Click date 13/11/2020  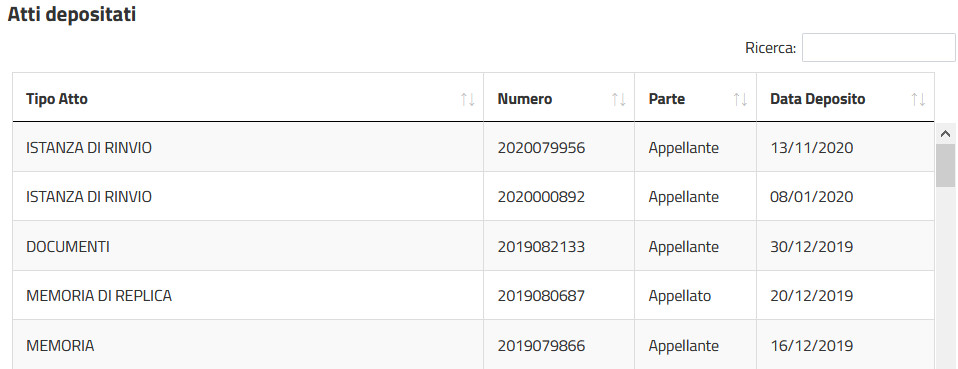[811, 148]
